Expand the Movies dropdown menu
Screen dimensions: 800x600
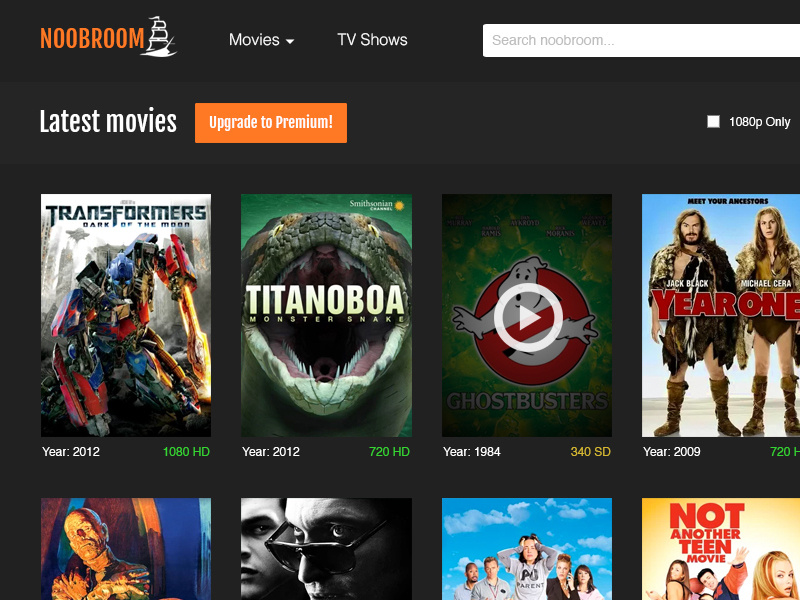tap(261, 40)
